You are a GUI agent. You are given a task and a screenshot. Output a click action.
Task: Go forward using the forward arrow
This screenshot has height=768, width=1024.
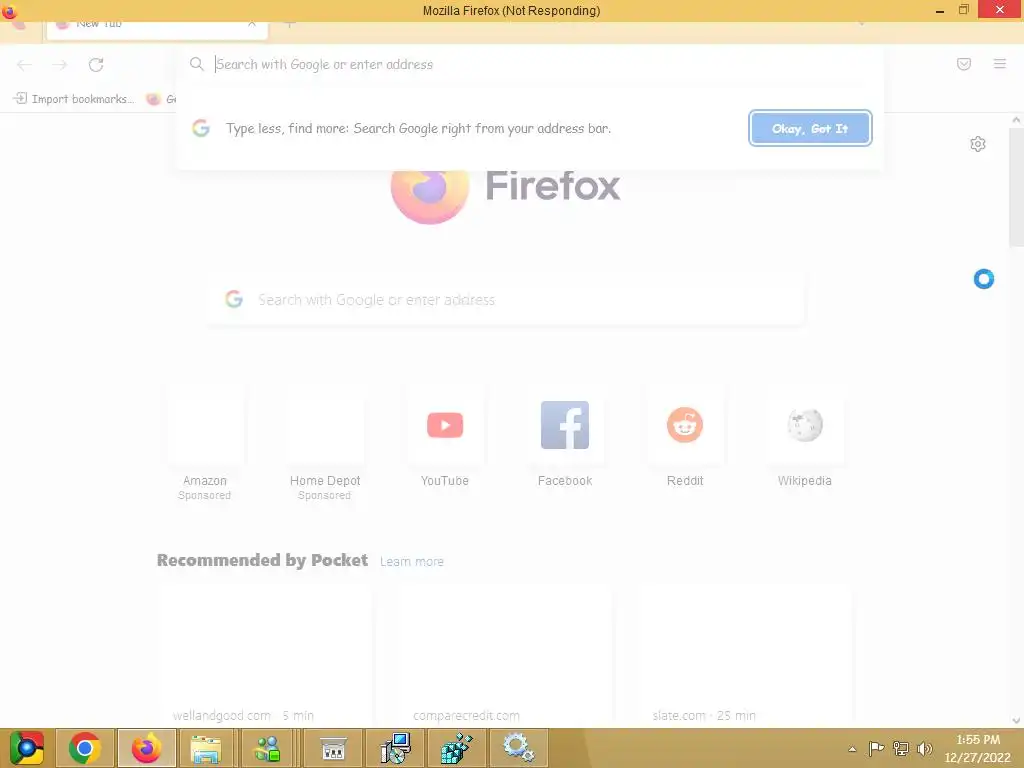(59, 65)
